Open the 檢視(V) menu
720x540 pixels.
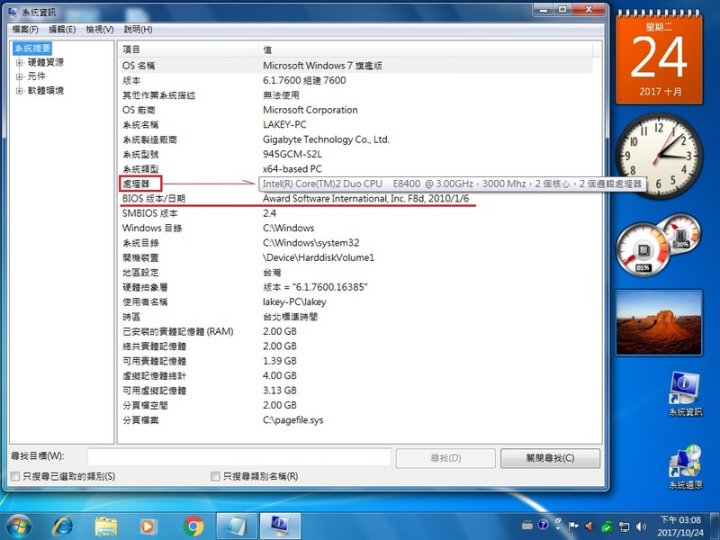pyautogui.click(x=100, y=29)
